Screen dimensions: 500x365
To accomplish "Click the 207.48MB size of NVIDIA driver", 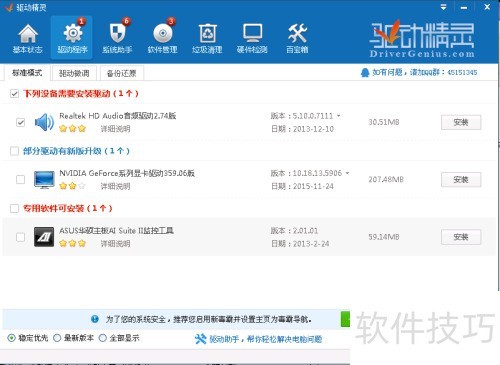I will [386, 179].
